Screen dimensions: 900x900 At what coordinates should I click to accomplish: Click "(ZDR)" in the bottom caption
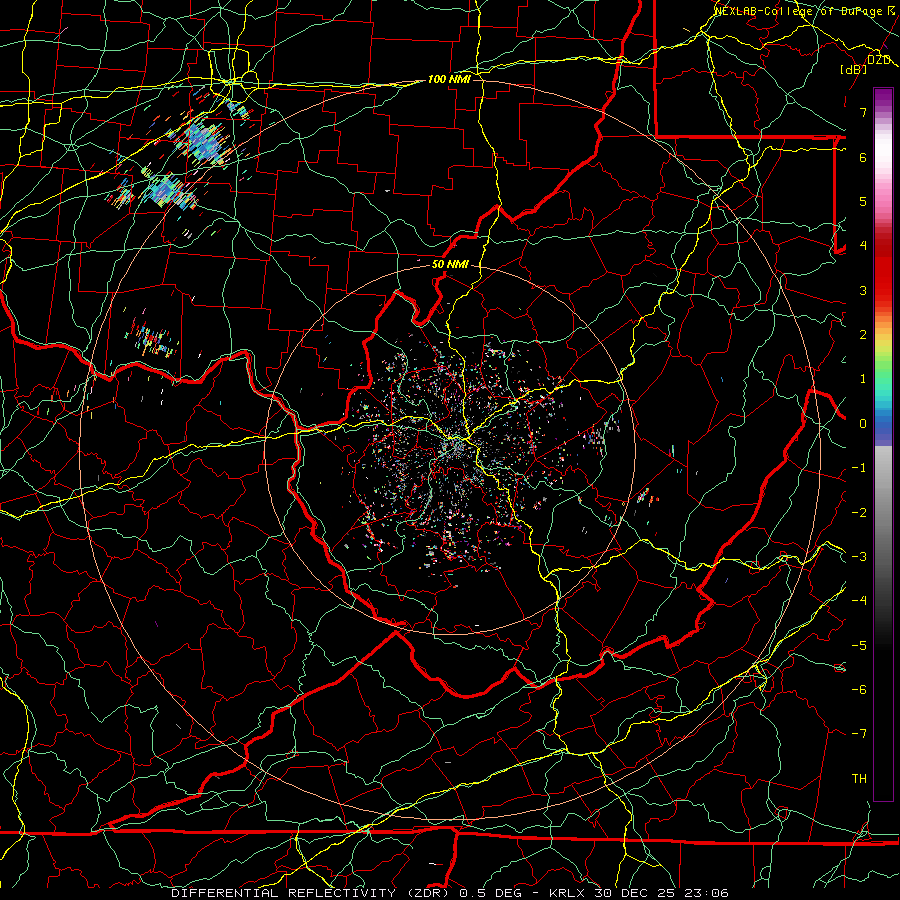coord(428,893)
